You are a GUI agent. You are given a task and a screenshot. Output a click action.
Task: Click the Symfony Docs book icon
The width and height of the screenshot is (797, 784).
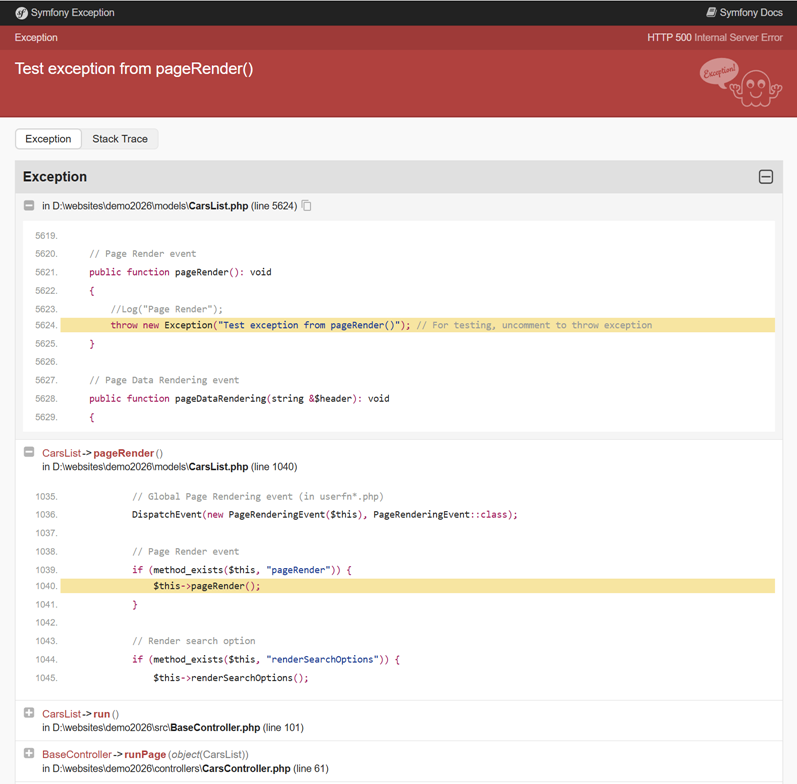coord(712,12)
